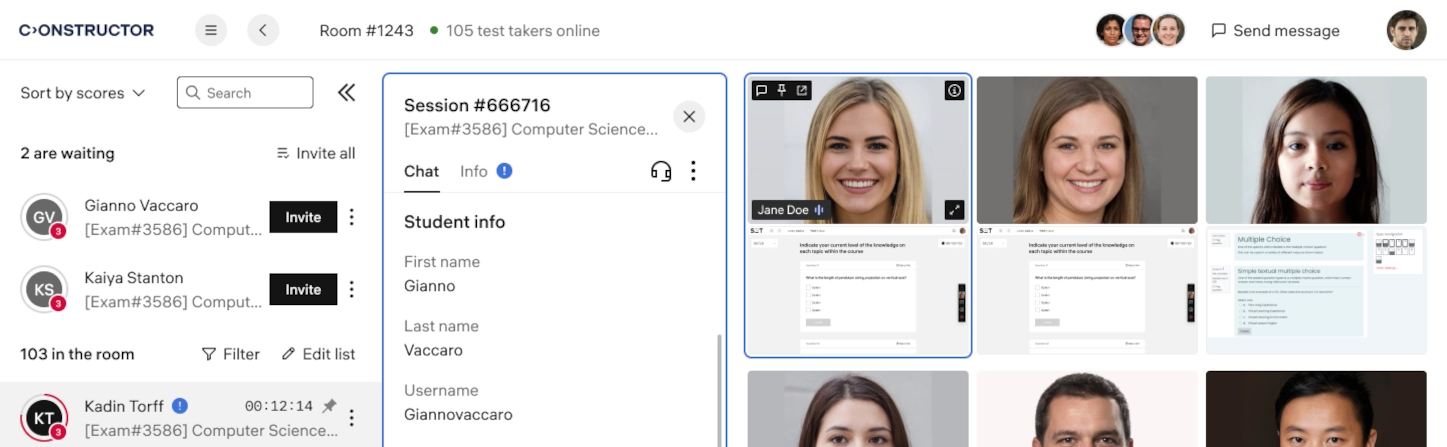Click the Constructor logo

click(x=87, y=30)
